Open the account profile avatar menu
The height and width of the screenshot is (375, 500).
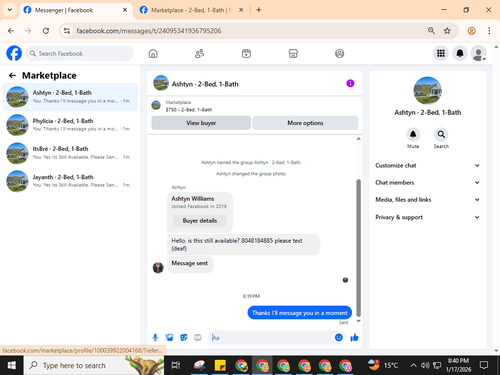(x=478, y=53)
